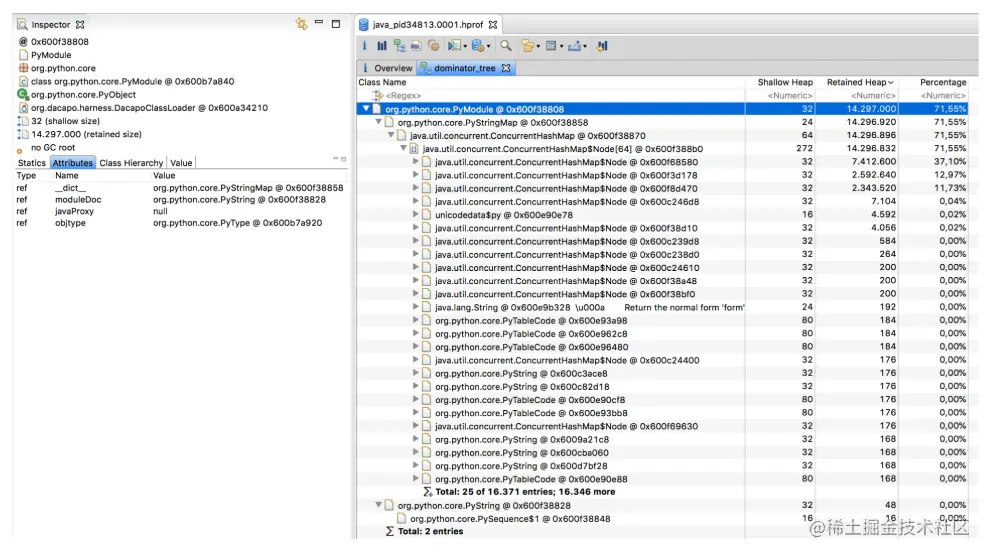Open Dominator Tree from toolbar icon
Image resolution: width=987 pixels, height=555 pixels.
[x=399, y=45]
